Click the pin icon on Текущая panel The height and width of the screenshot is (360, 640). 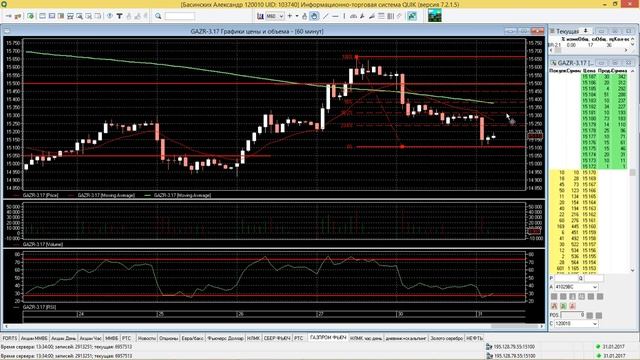585,31
